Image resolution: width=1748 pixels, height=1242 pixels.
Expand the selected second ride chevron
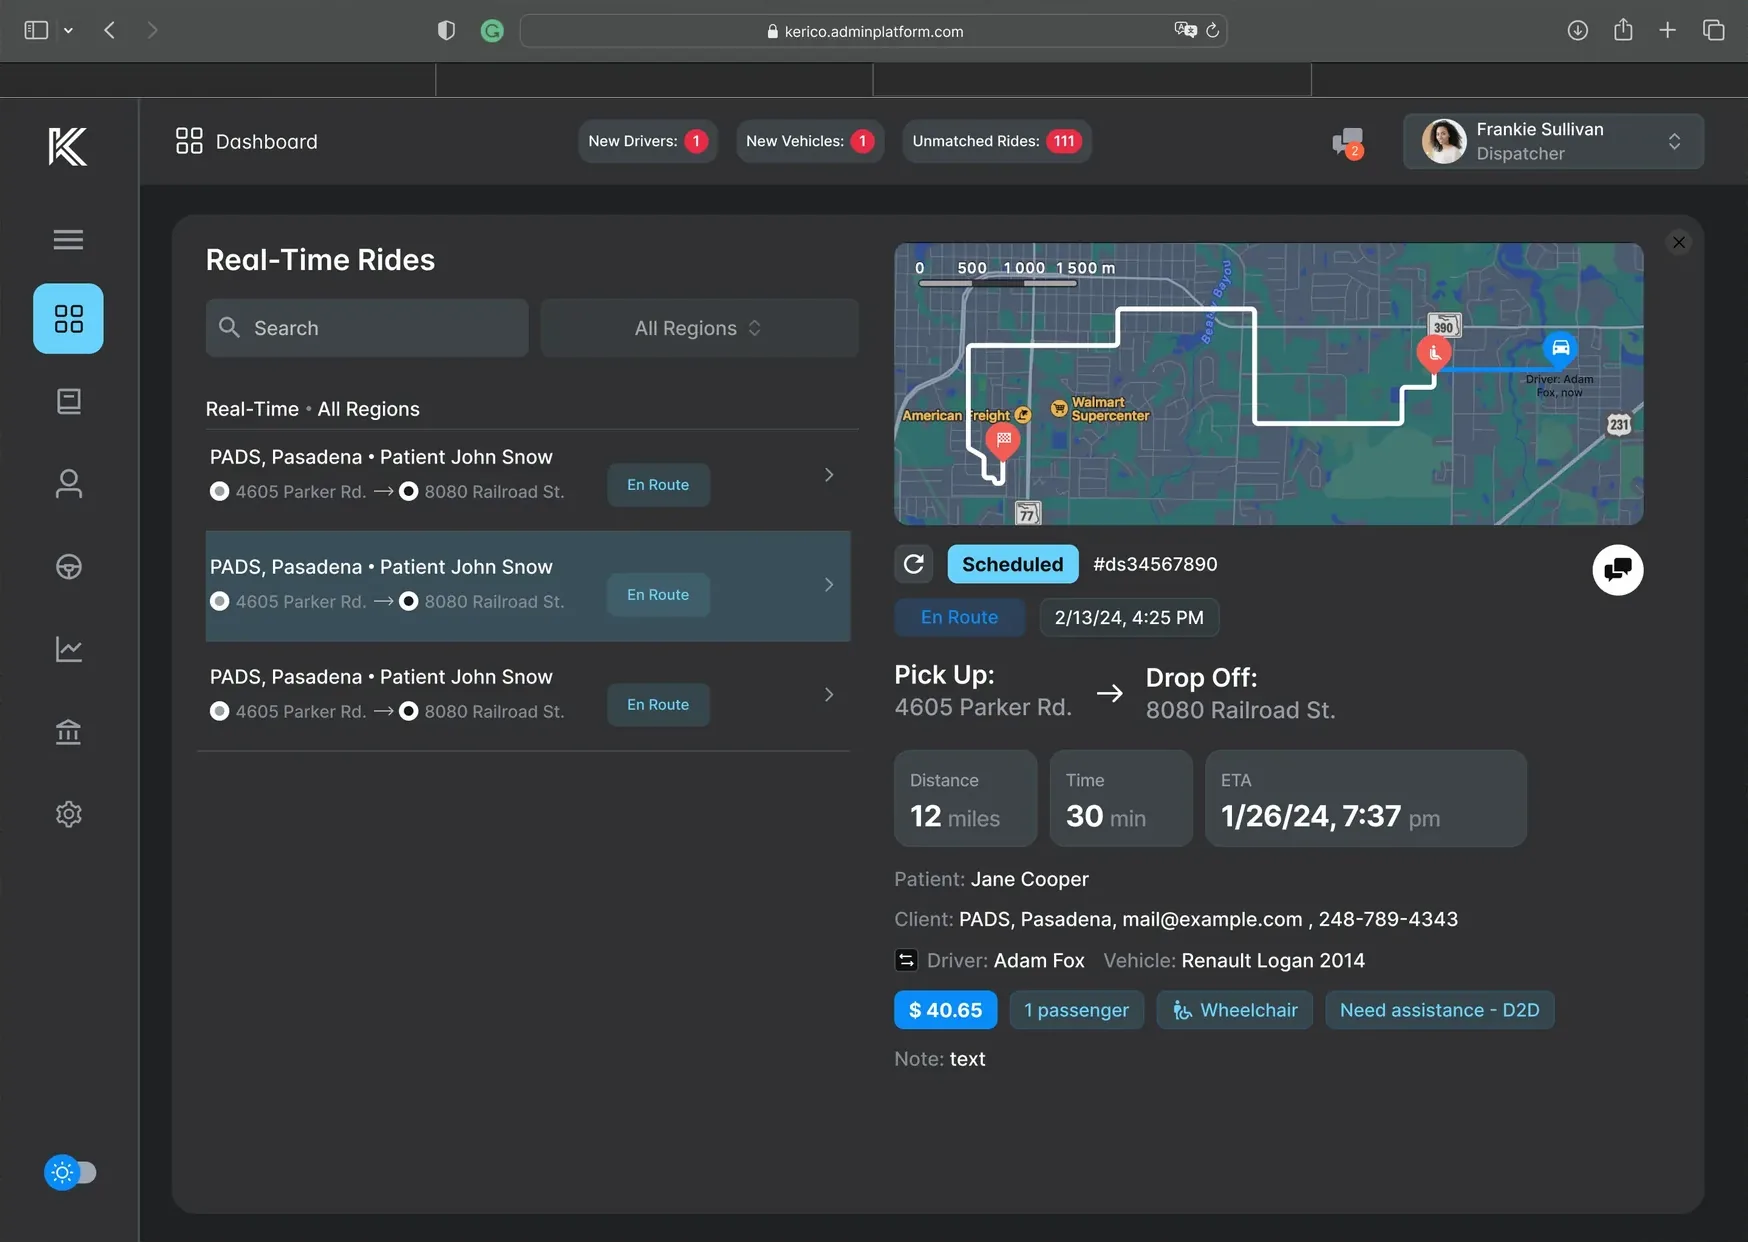click(x=828, y=585)
